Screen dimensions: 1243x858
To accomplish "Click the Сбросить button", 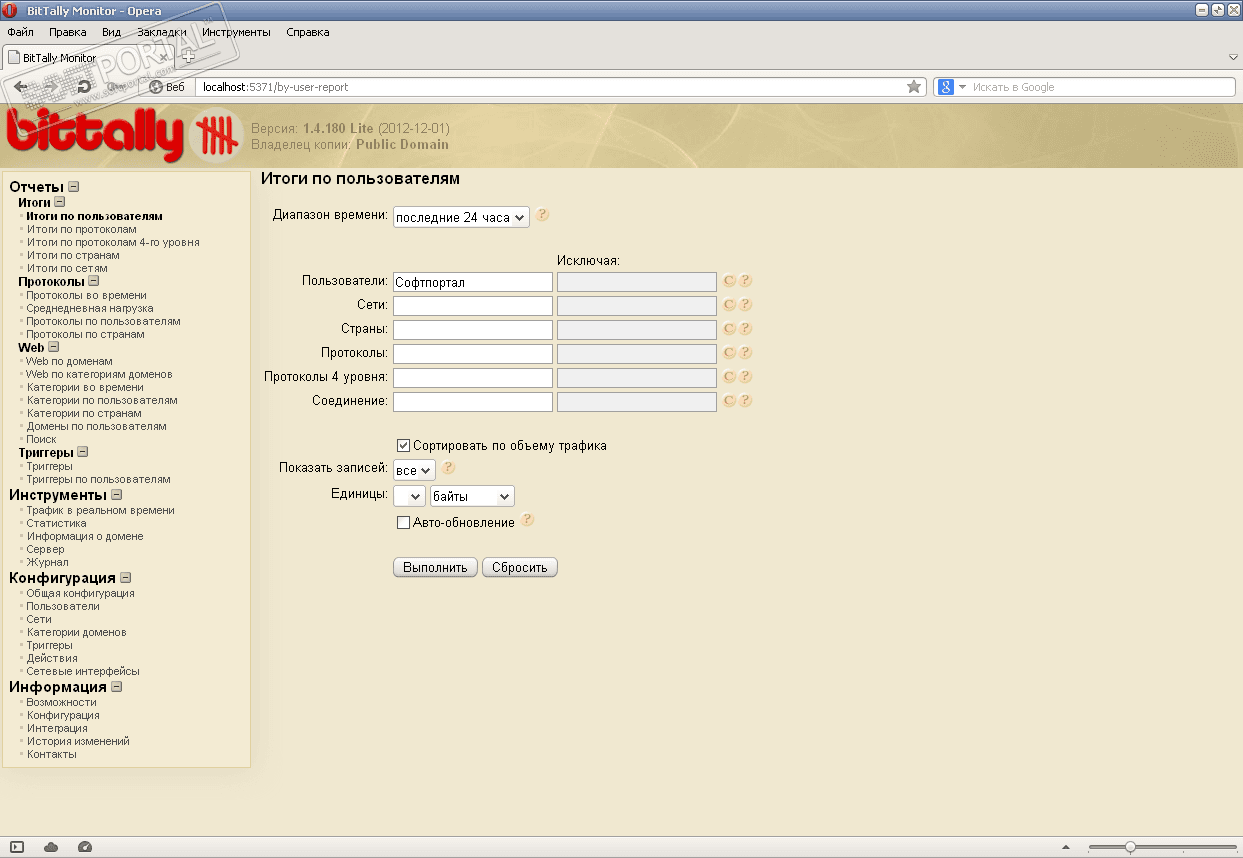I will pyautogui.click(x=520, y=567).
